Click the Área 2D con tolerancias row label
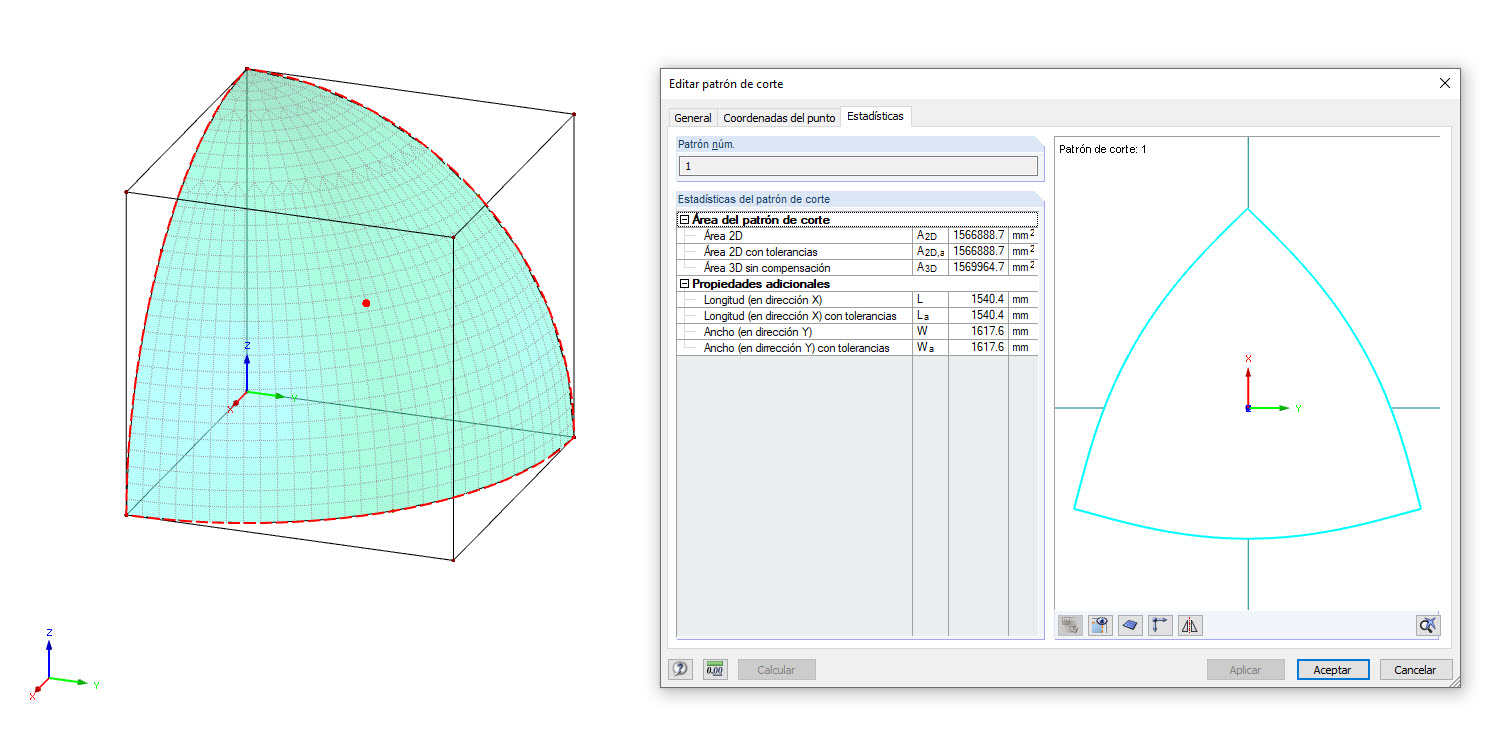Screen dimensions: 1500x729 760,252
